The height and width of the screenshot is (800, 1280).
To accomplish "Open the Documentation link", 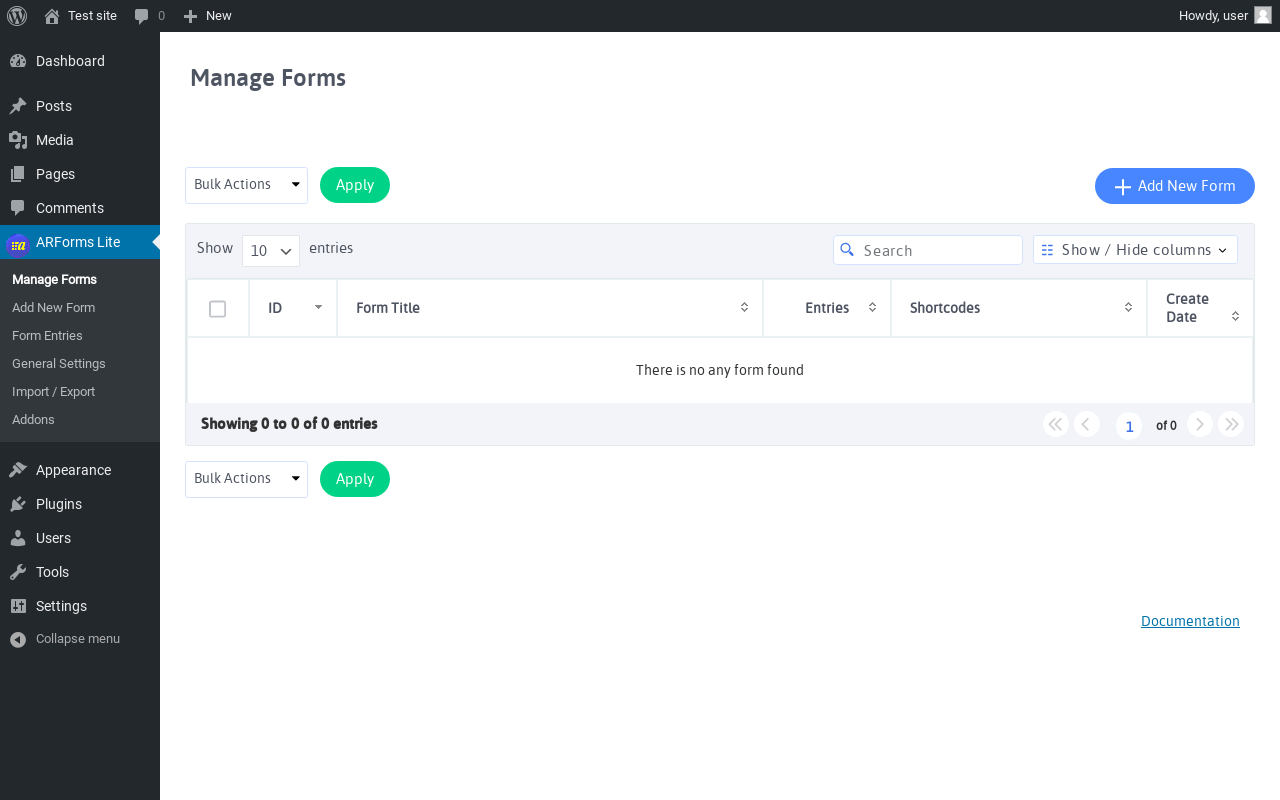I will (x=1190, y=621).
